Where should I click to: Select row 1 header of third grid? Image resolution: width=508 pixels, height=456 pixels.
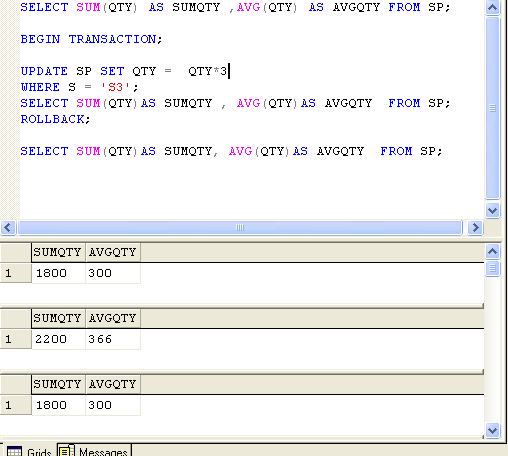pos(16,405)
